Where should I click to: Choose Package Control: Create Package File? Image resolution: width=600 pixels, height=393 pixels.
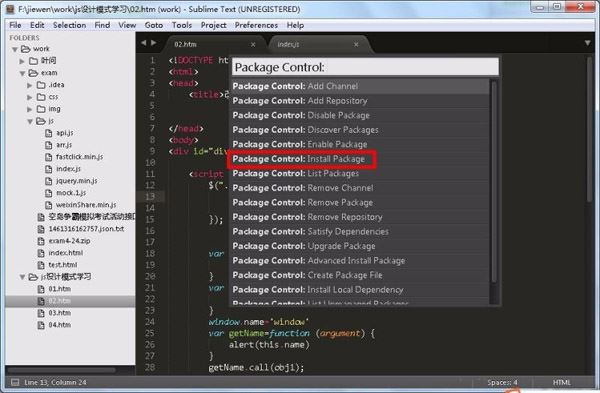pyautogui.click(x=360, y=275)
